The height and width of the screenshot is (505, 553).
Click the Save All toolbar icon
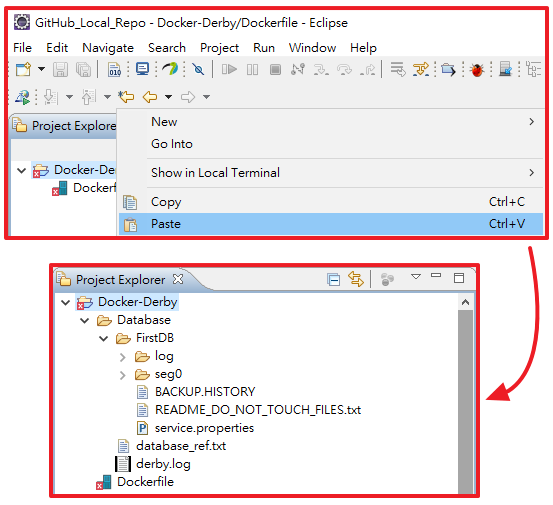[84, 69]
